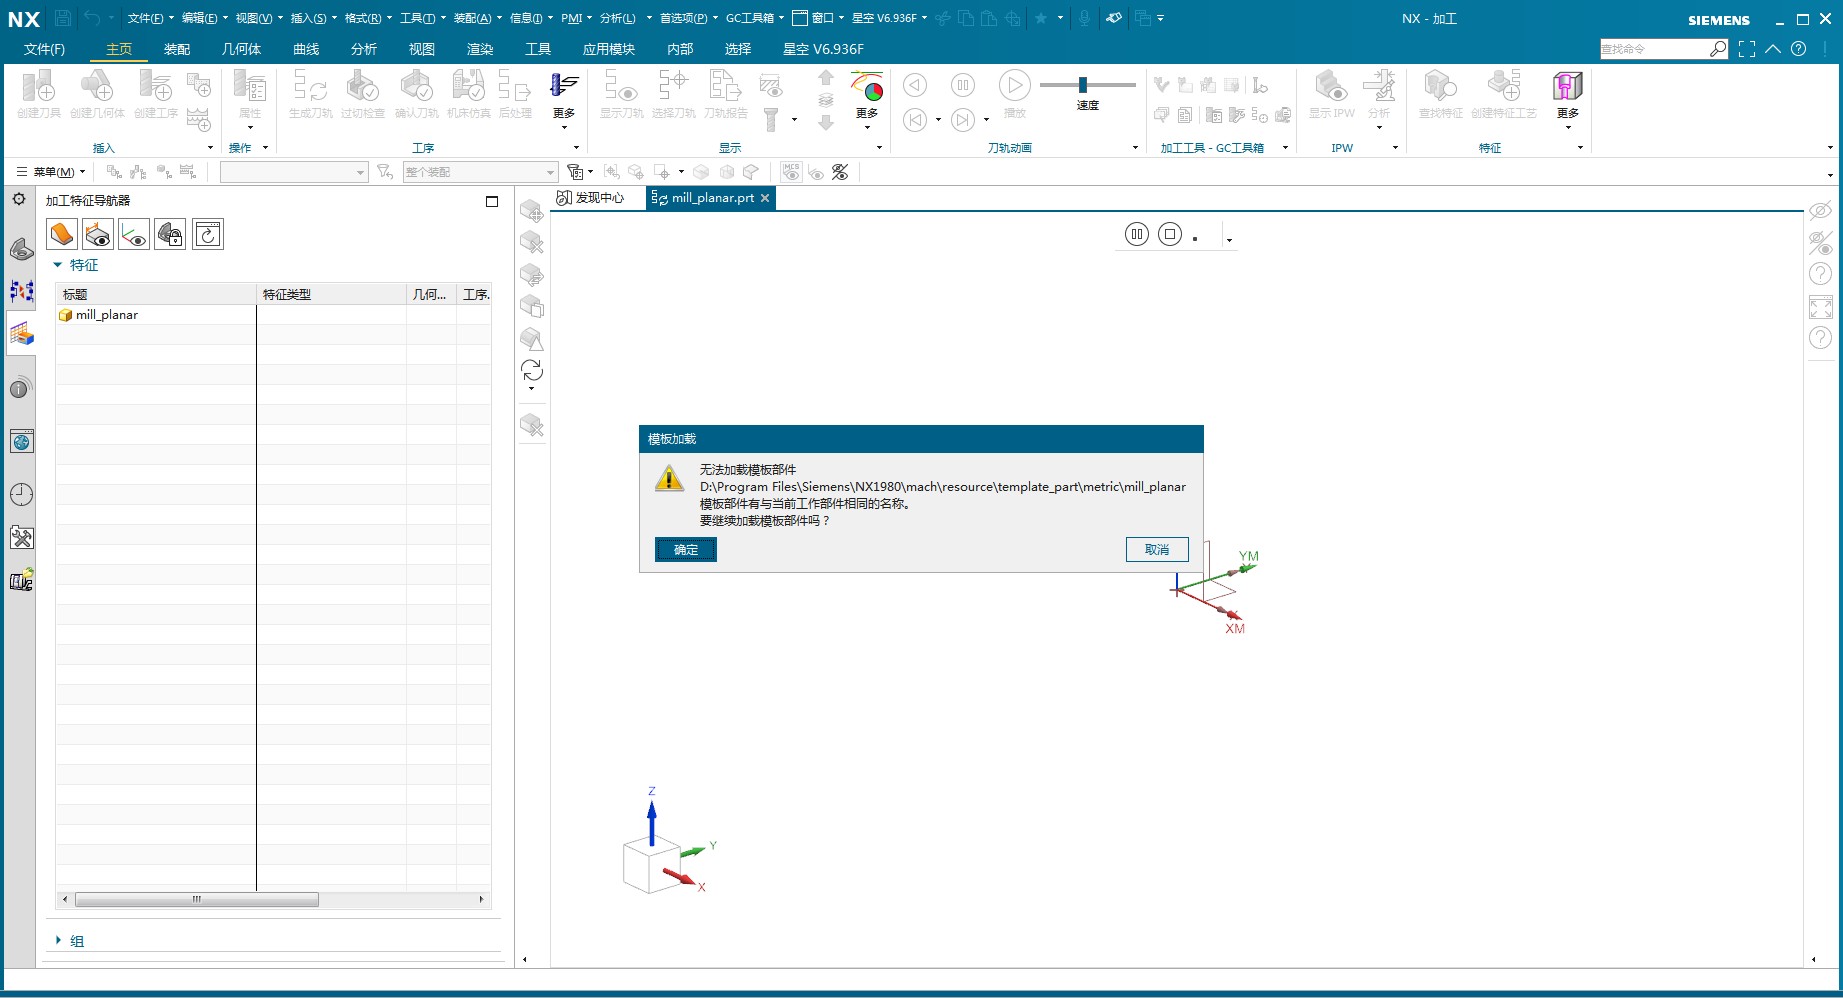Viewport: 1843px width, 998px height.
Task: Switch to the 曲线 ribbon tab
Action: point(306,49)
